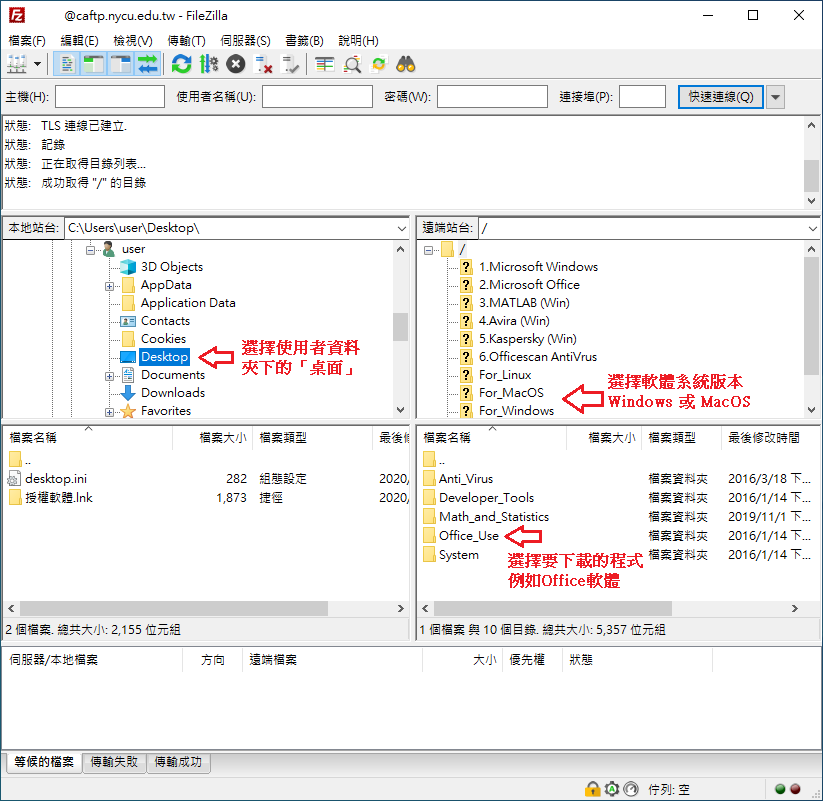Select the Office_Use remote folder
The height and width of the screenshot is (801, 823).
pos(468,536)
